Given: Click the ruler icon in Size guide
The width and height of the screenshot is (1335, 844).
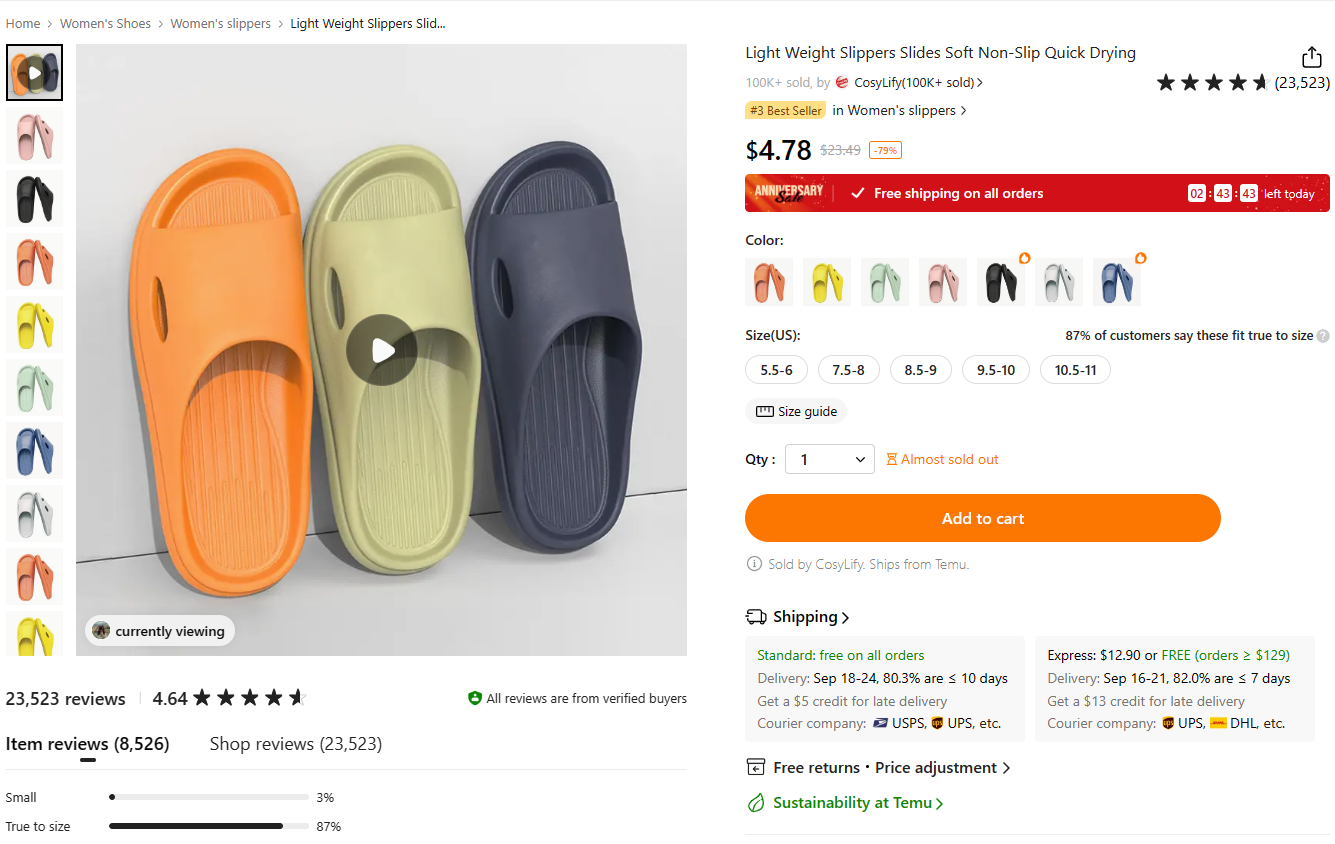Looking at the screenshot, I should click(765, 412).
